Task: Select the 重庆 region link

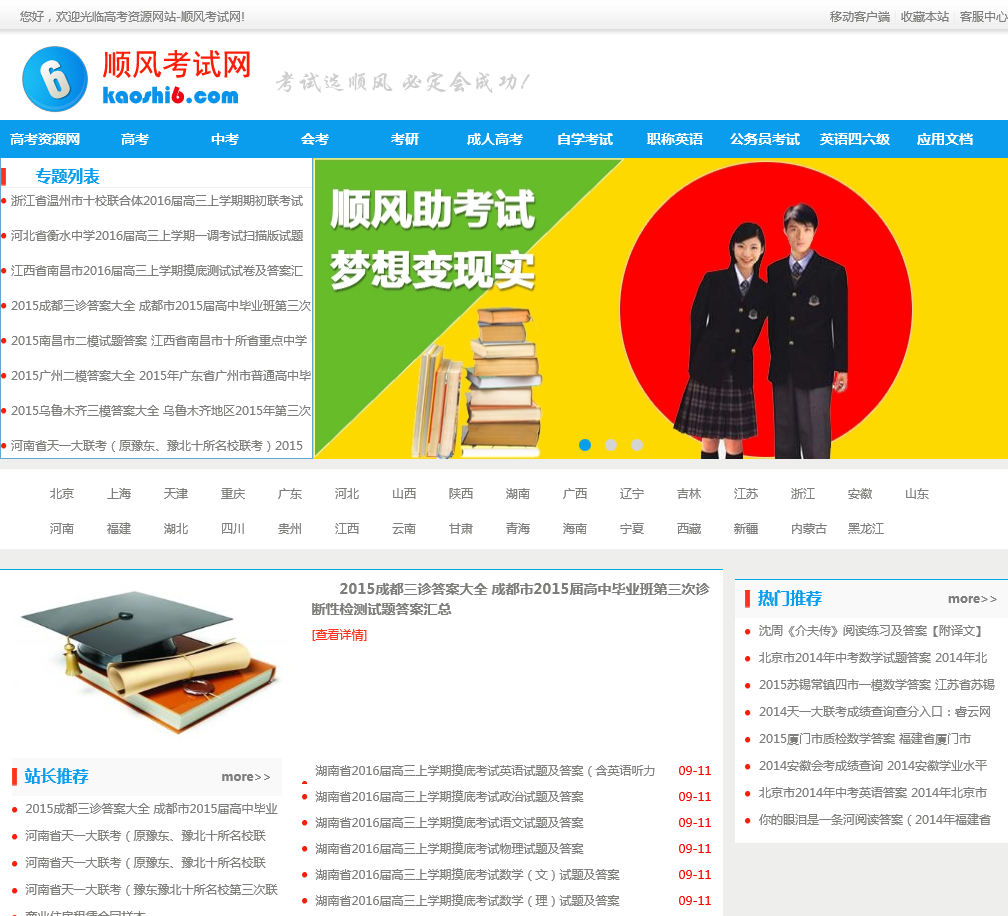Action: 233,494
